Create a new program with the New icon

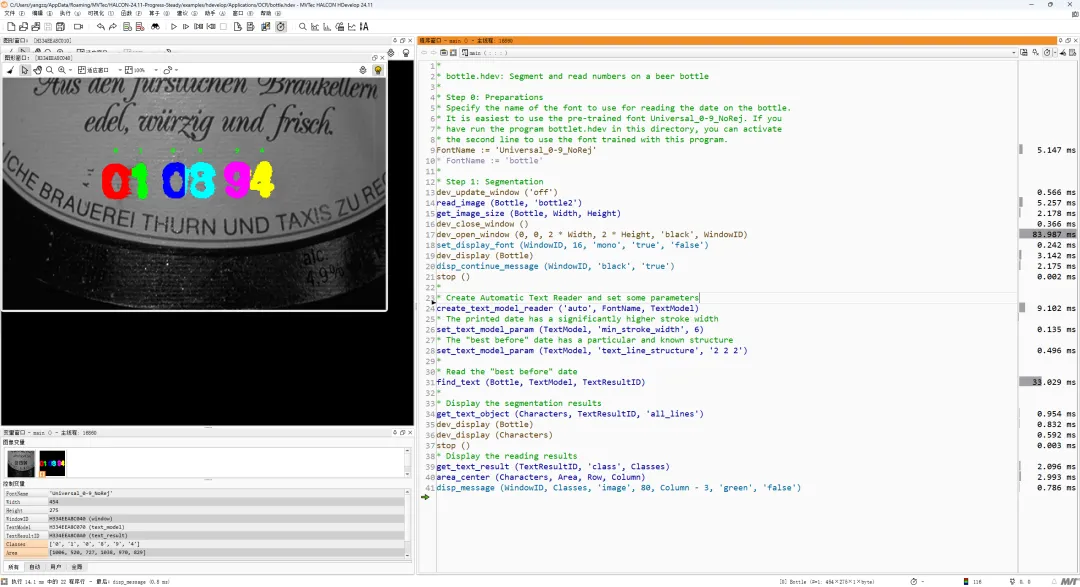11,27
